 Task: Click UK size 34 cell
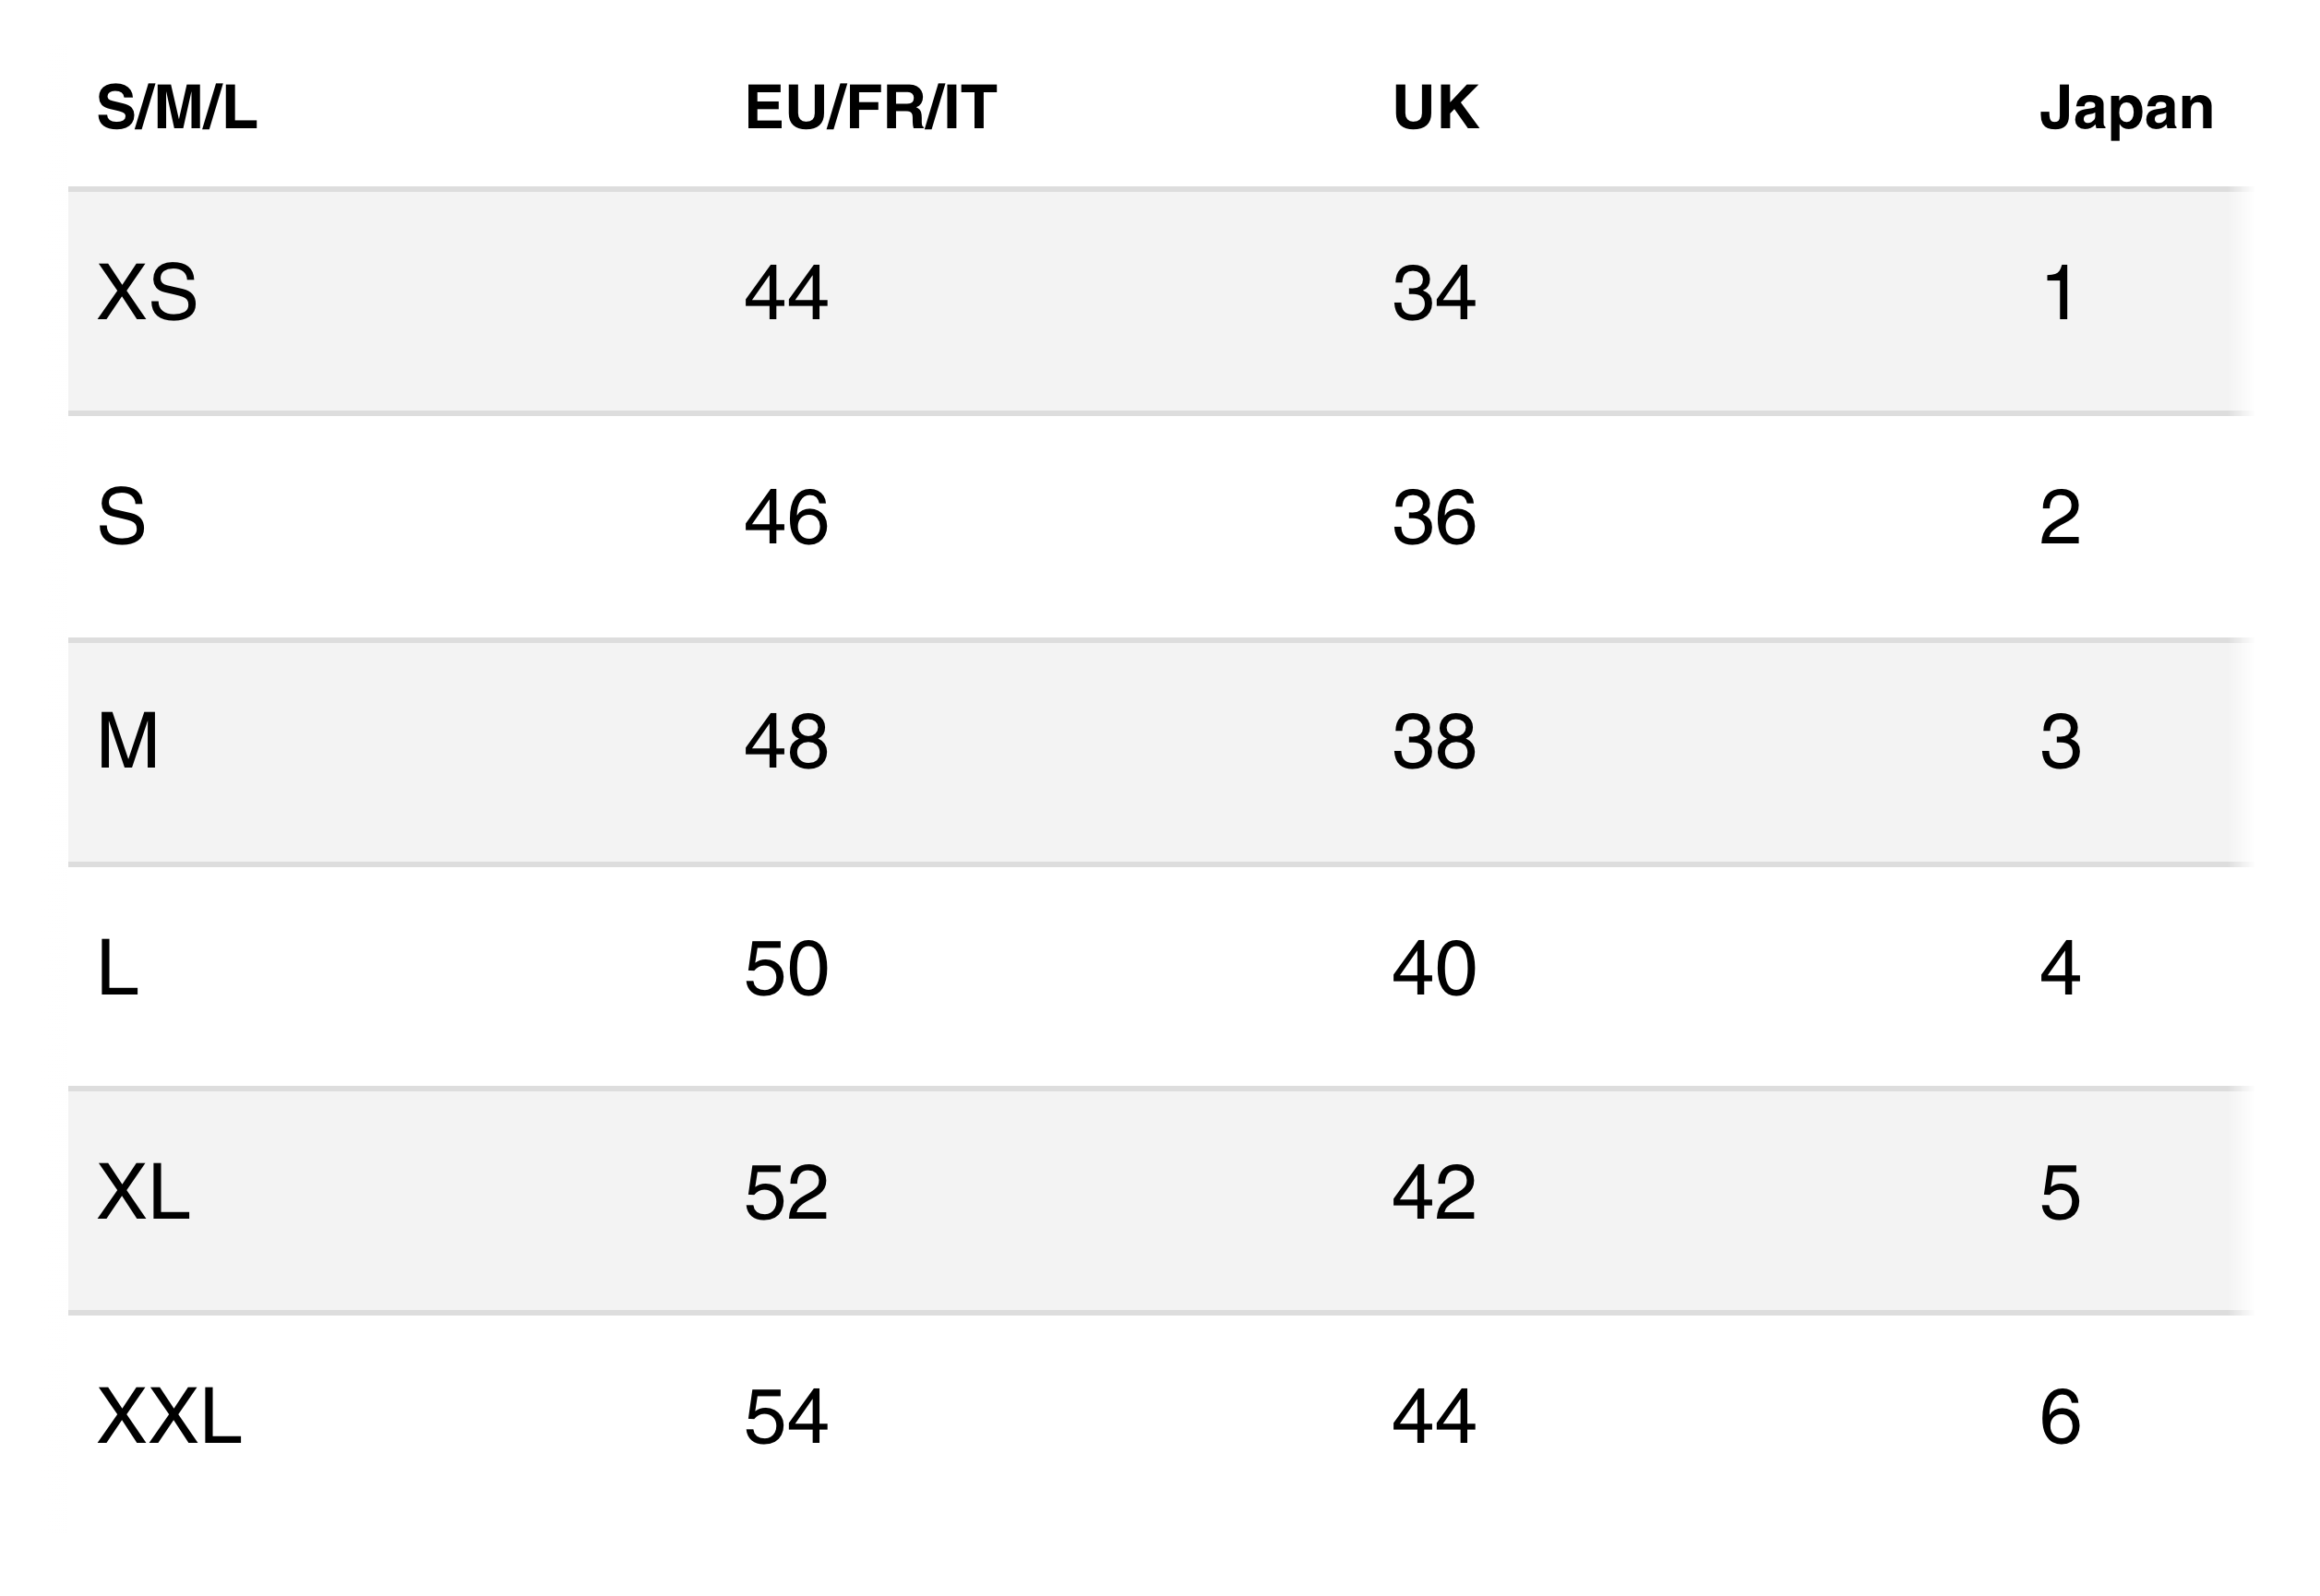click(x=1434, y=293)
